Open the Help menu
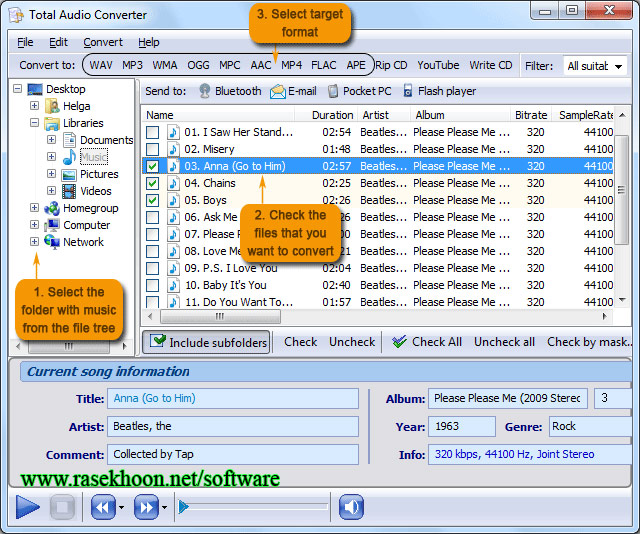Screen dimensions: 640x534 [149, 42]
